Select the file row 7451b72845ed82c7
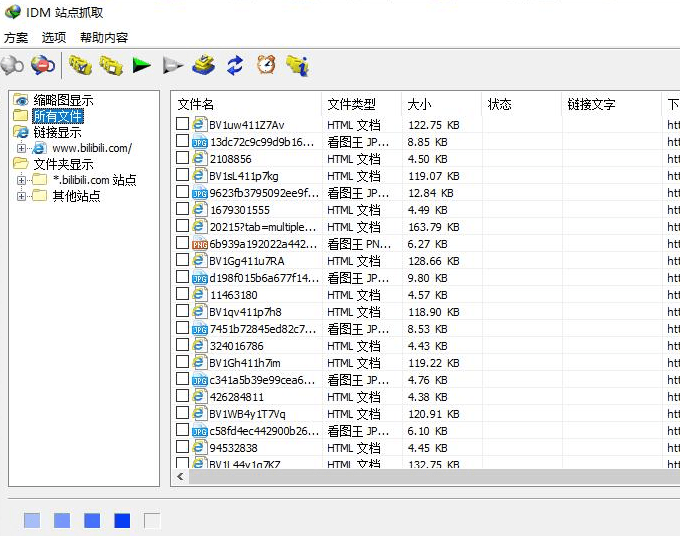 [427, 329]
